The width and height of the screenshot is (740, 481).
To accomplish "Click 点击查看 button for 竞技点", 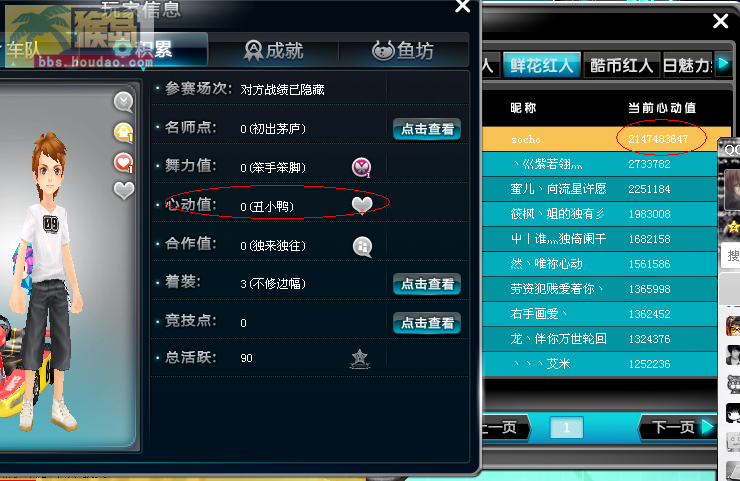I will 427,323.
